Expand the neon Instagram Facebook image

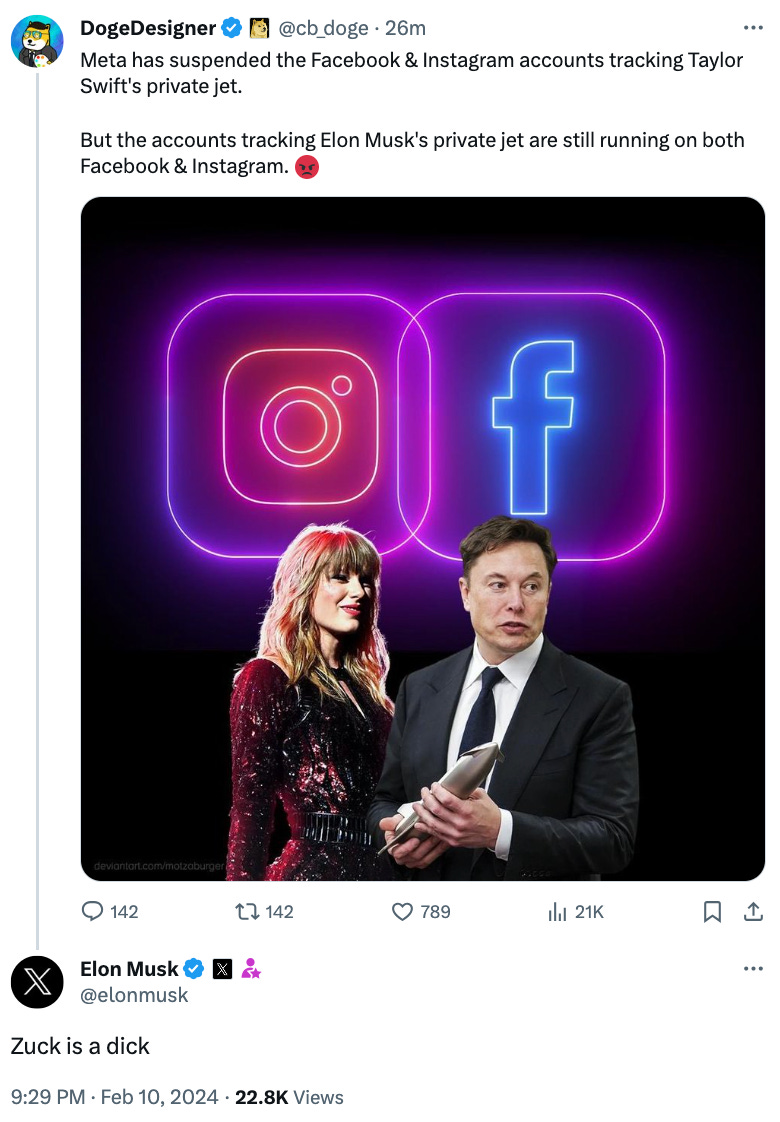(423, 539)
